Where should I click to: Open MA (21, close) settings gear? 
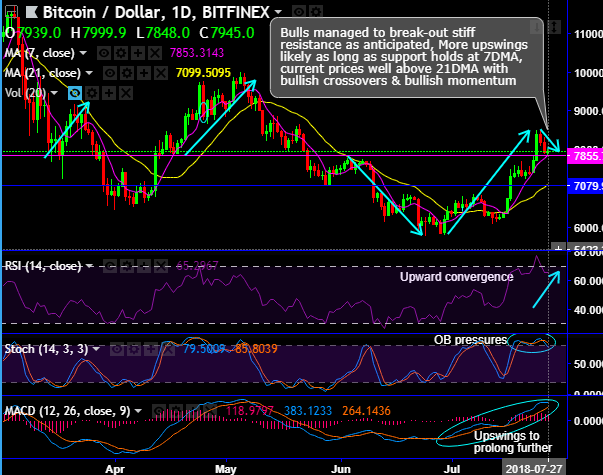pyautogui.click(x=127, y=73)
